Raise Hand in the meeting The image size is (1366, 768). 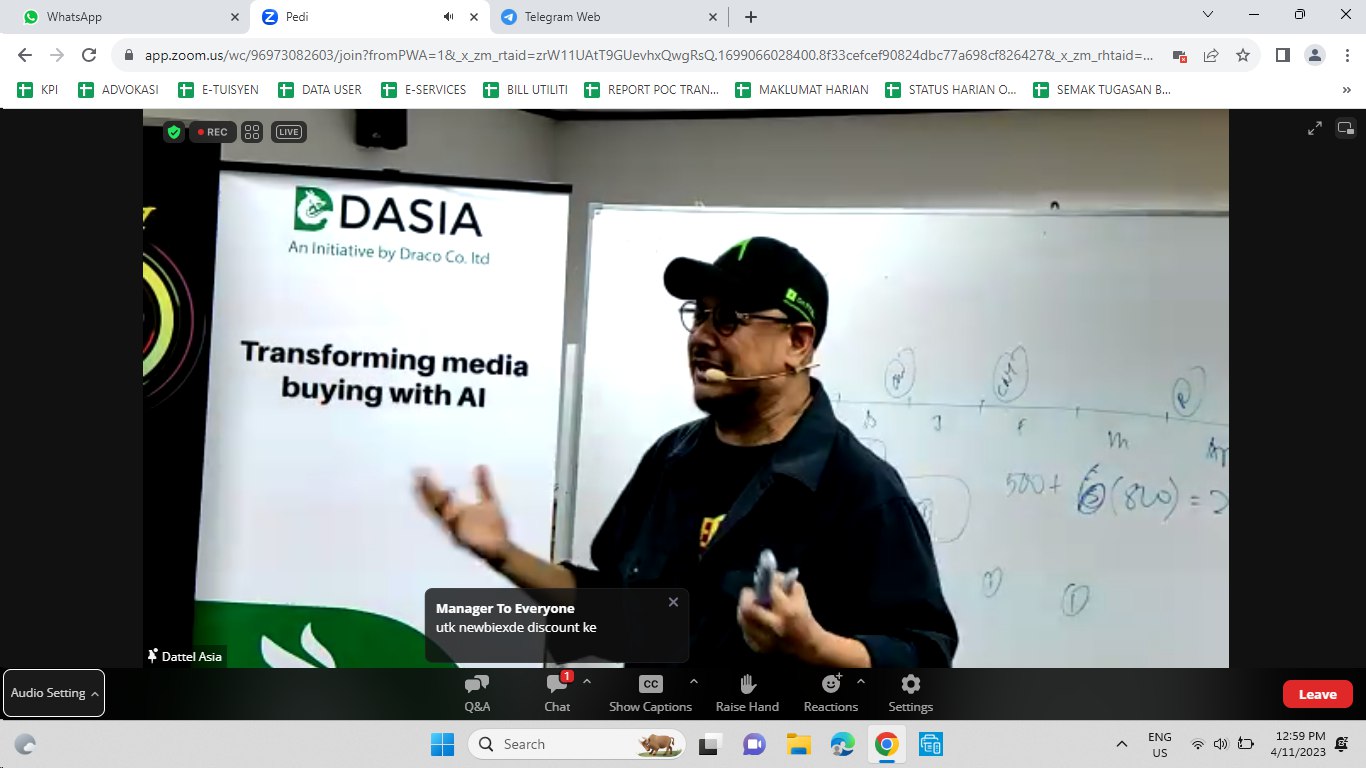click(x=747, y=693)
